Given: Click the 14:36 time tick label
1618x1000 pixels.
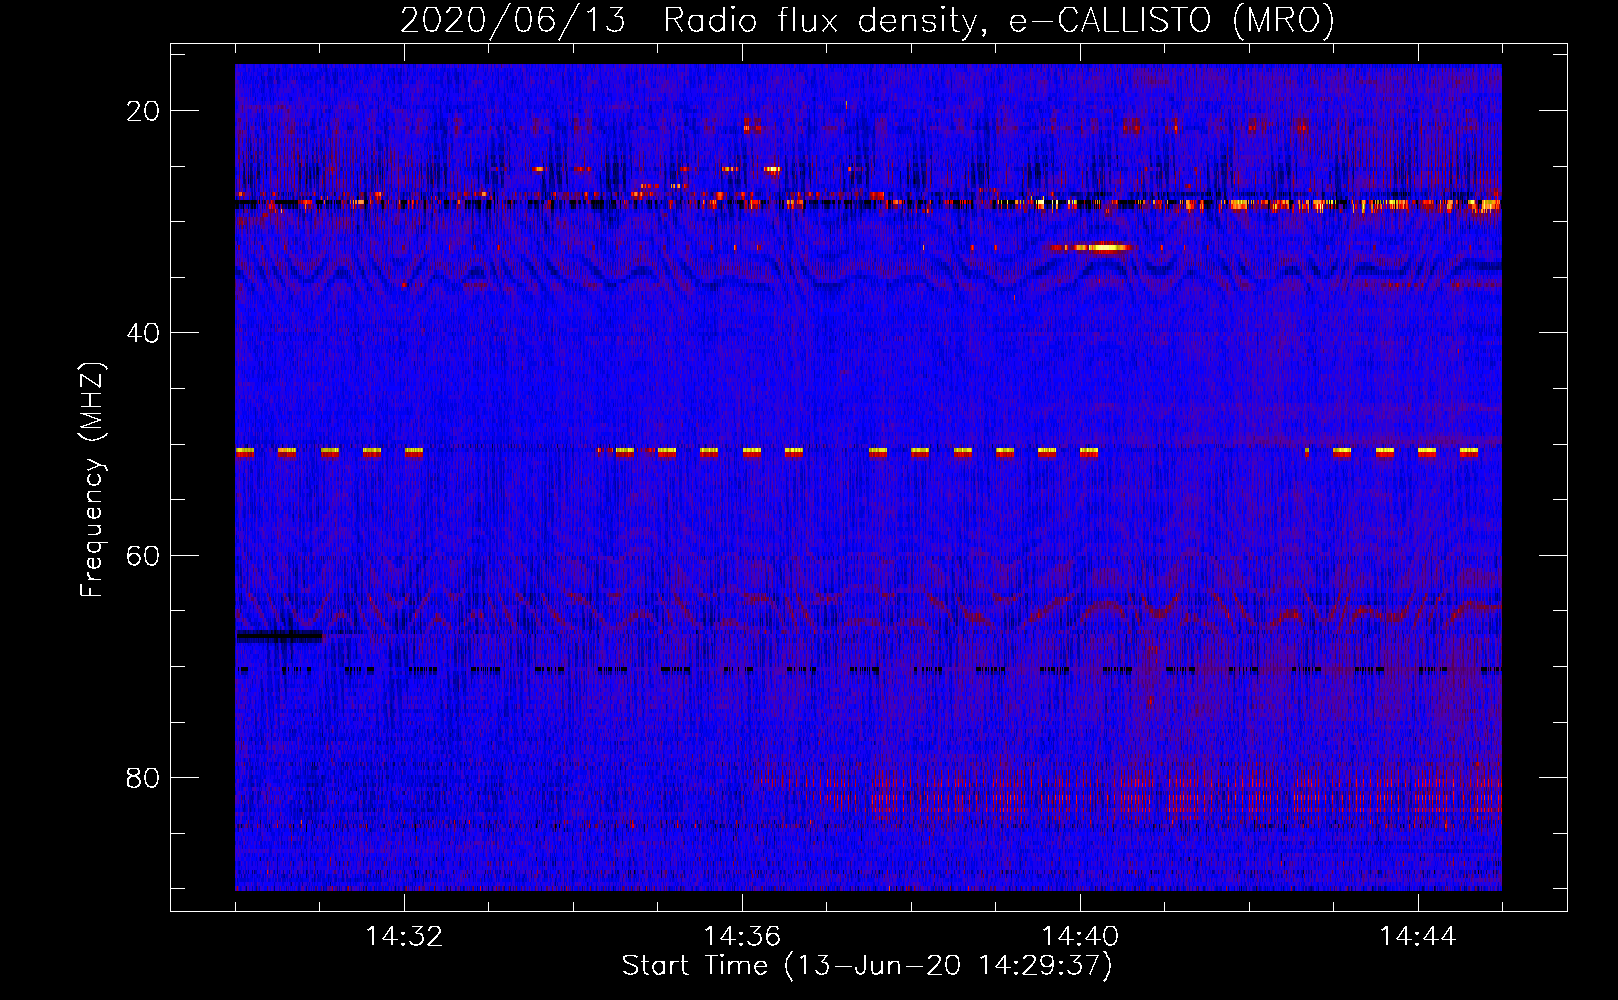Looking at the screenshot, I should [x=742, y=937].
